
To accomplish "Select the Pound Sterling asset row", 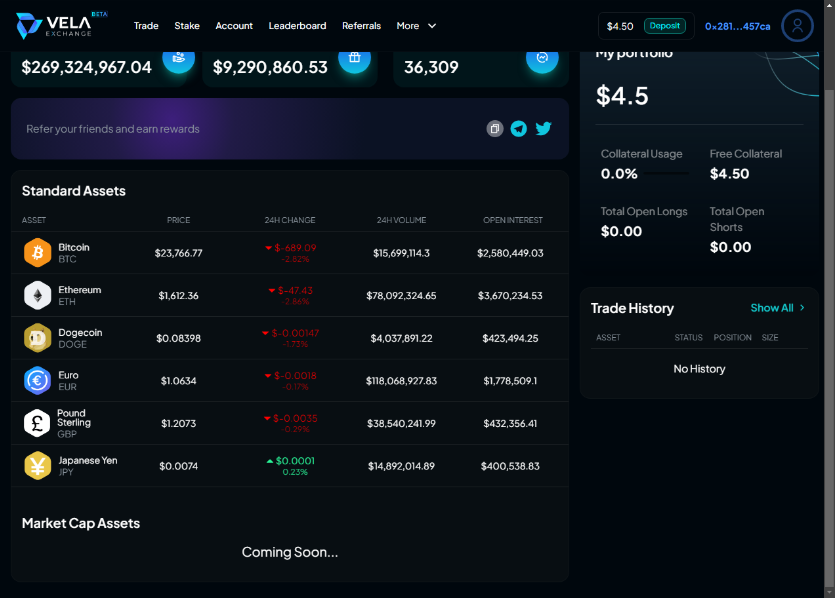I will click(x=290, y=423).
